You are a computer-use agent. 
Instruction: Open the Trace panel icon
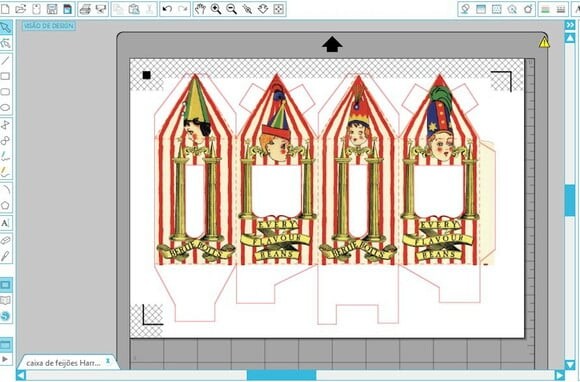point(512,9)
